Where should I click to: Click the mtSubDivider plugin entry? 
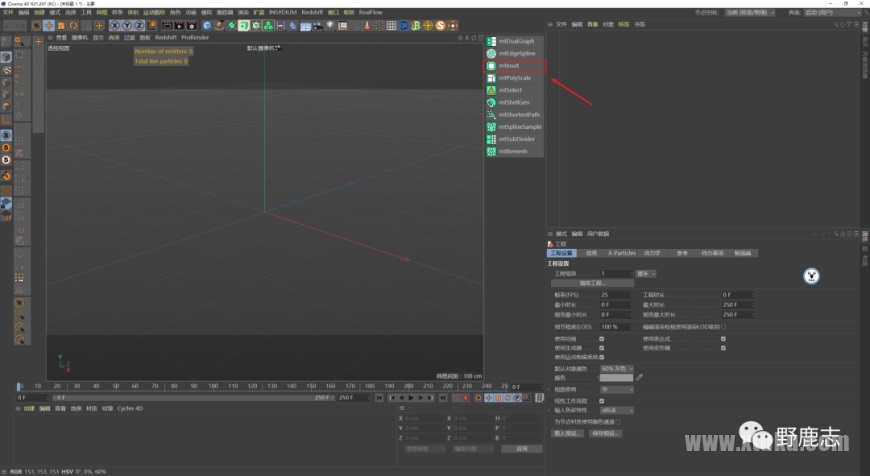click(x=514, y=139)
